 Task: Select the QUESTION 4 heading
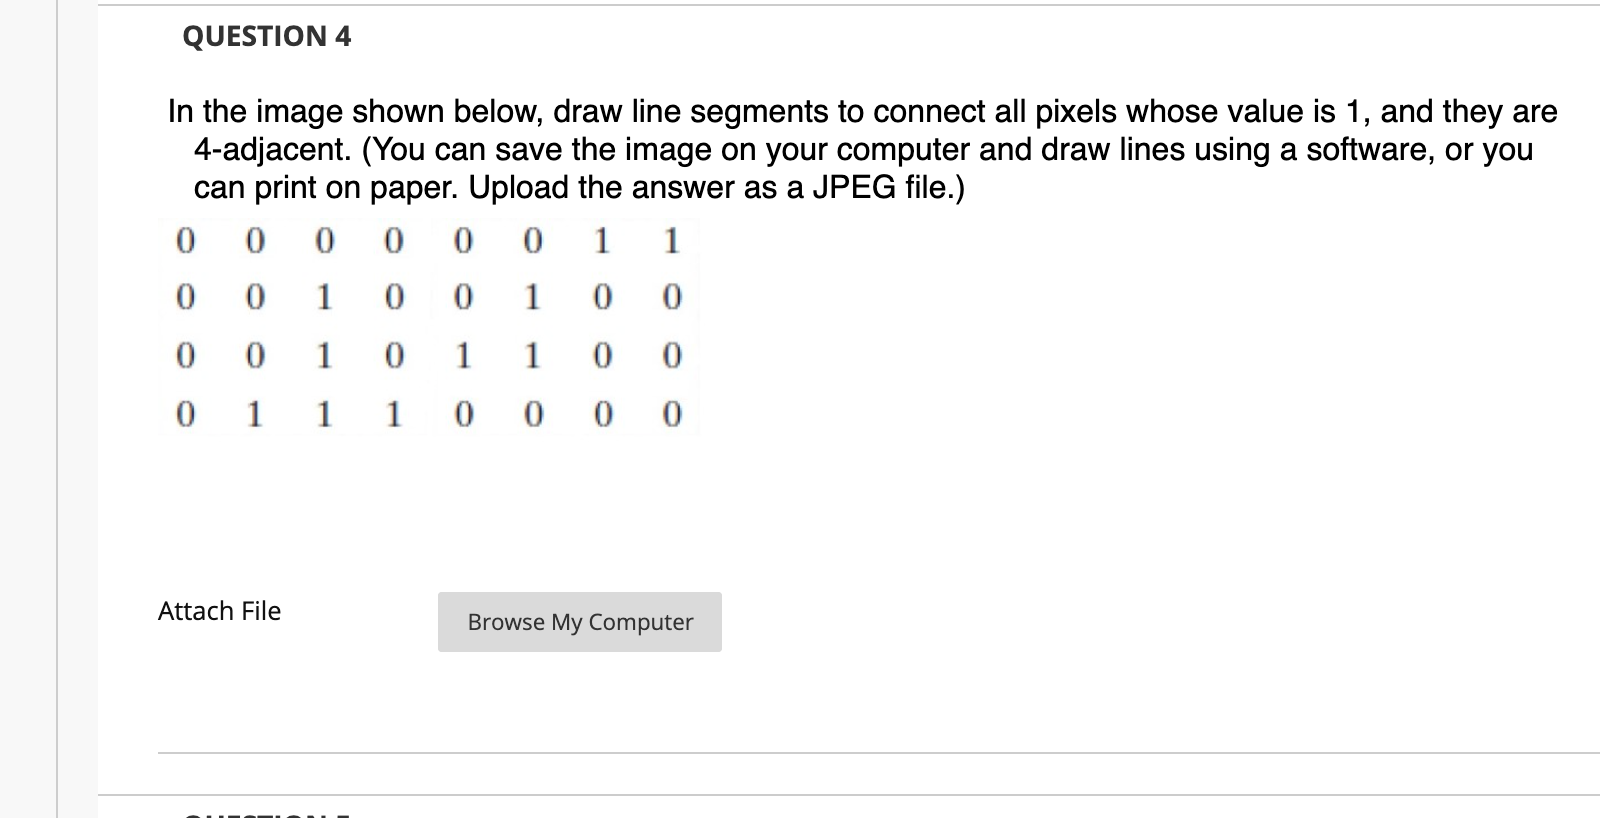(266, 37)
